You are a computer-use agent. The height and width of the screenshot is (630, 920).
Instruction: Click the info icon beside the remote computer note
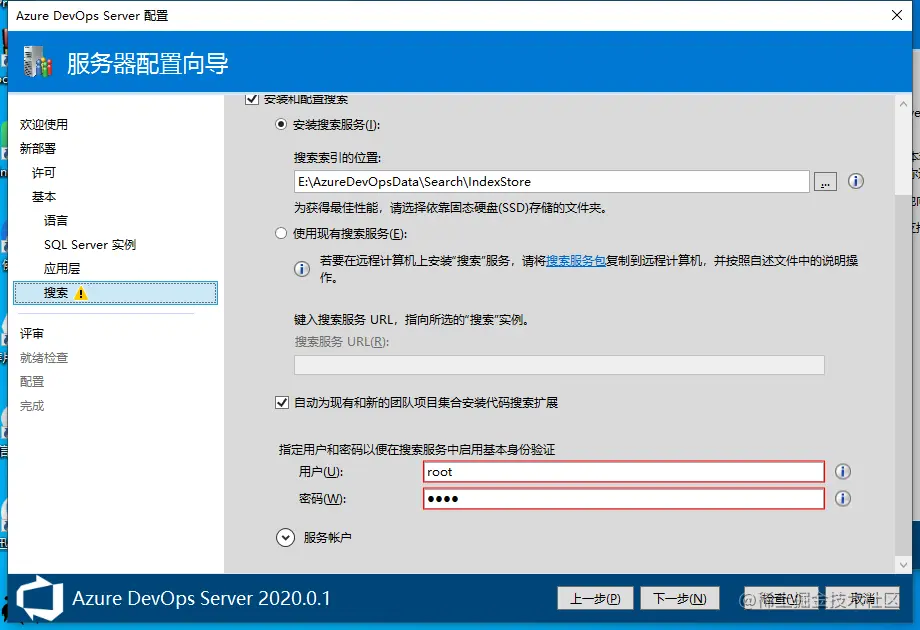click(x=302, y=269)
